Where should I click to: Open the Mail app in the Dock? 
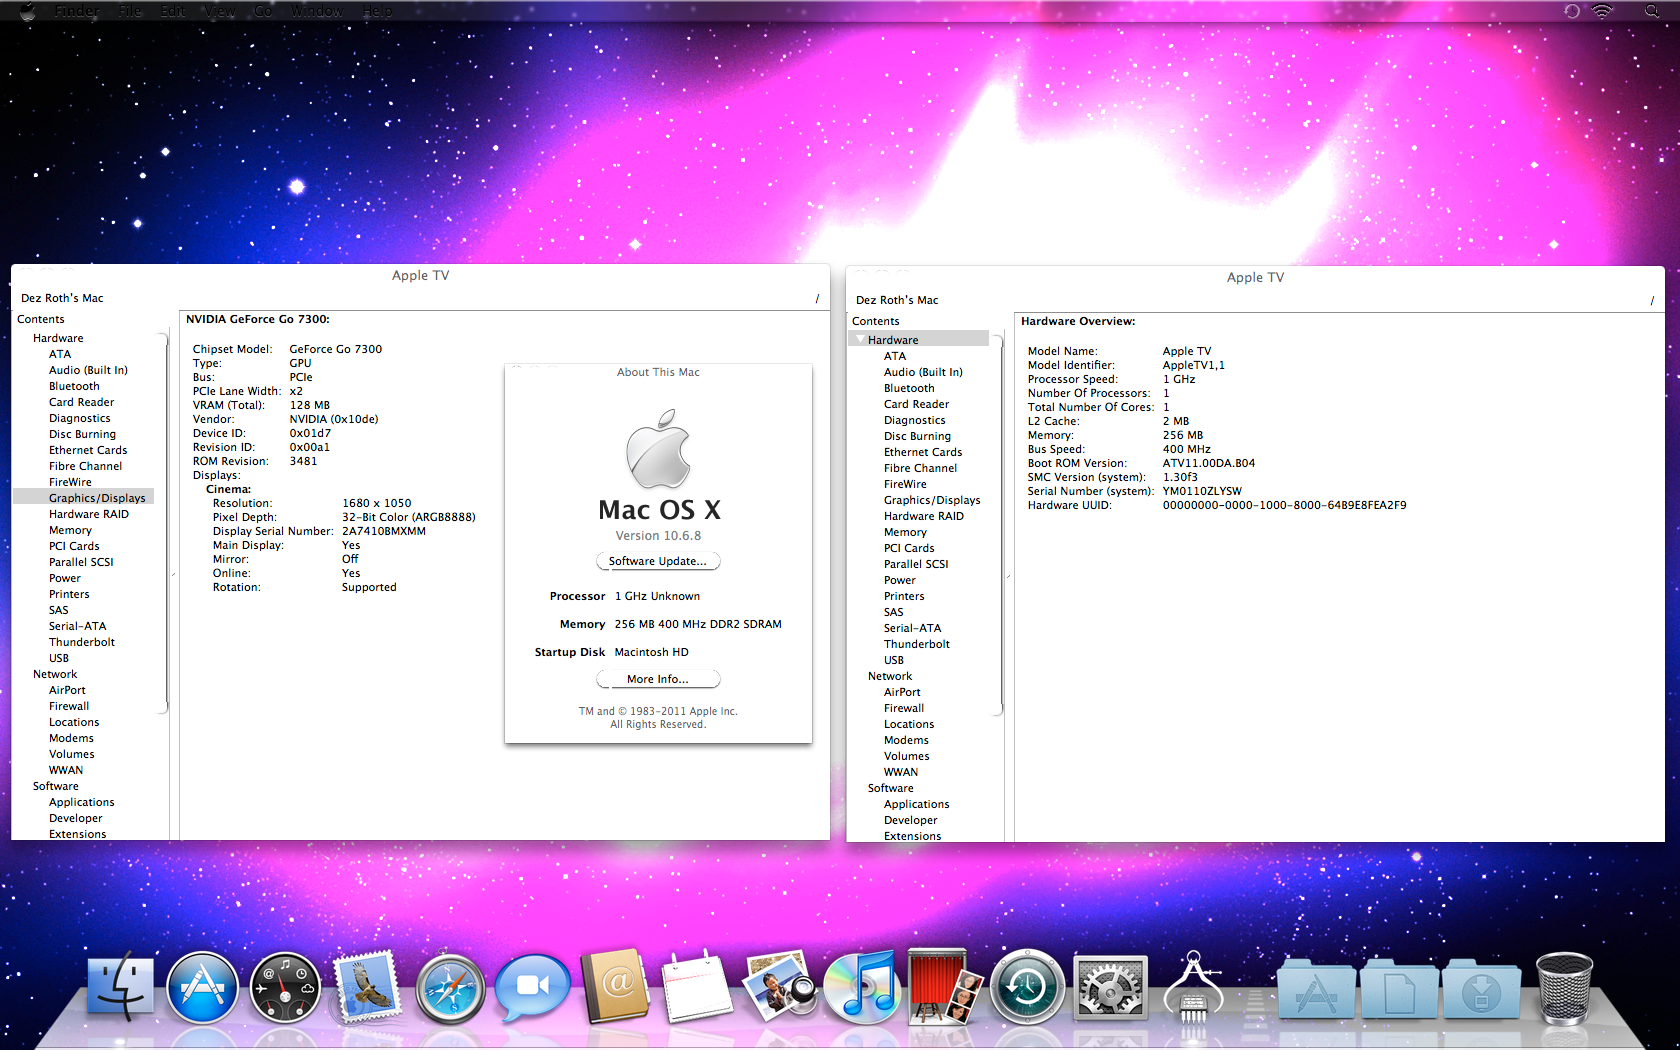click(x=367, y=985)
